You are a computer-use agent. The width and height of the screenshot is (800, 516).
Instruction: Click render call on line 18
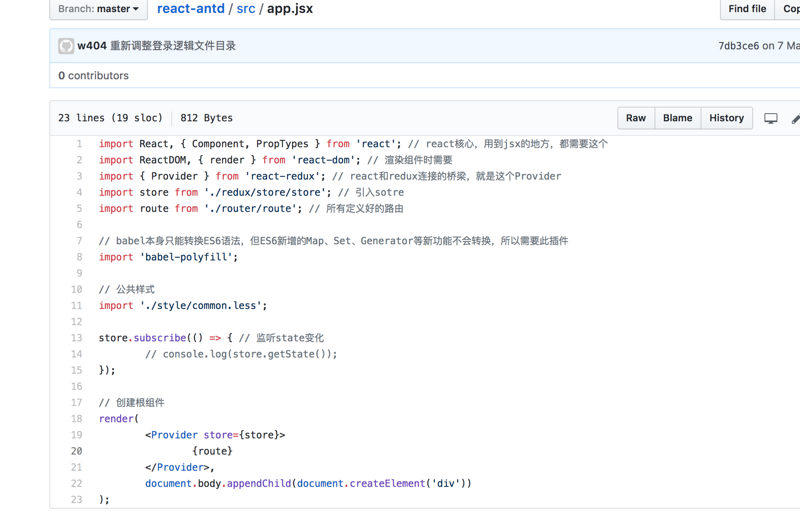(x=116, y=419)
